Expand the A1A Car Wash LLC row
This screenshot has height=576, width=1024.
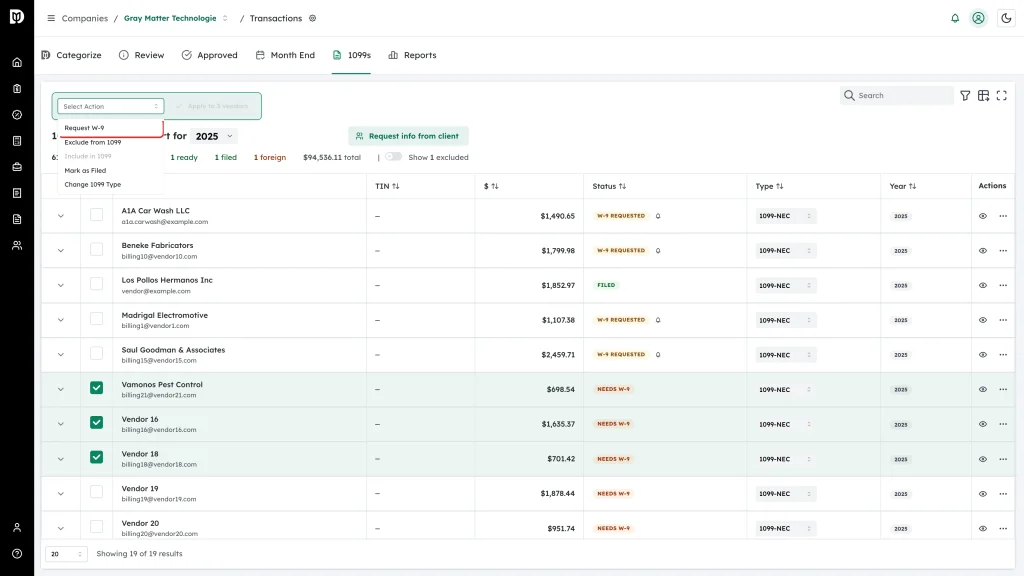pyautogui.click(x=61, y=216)
